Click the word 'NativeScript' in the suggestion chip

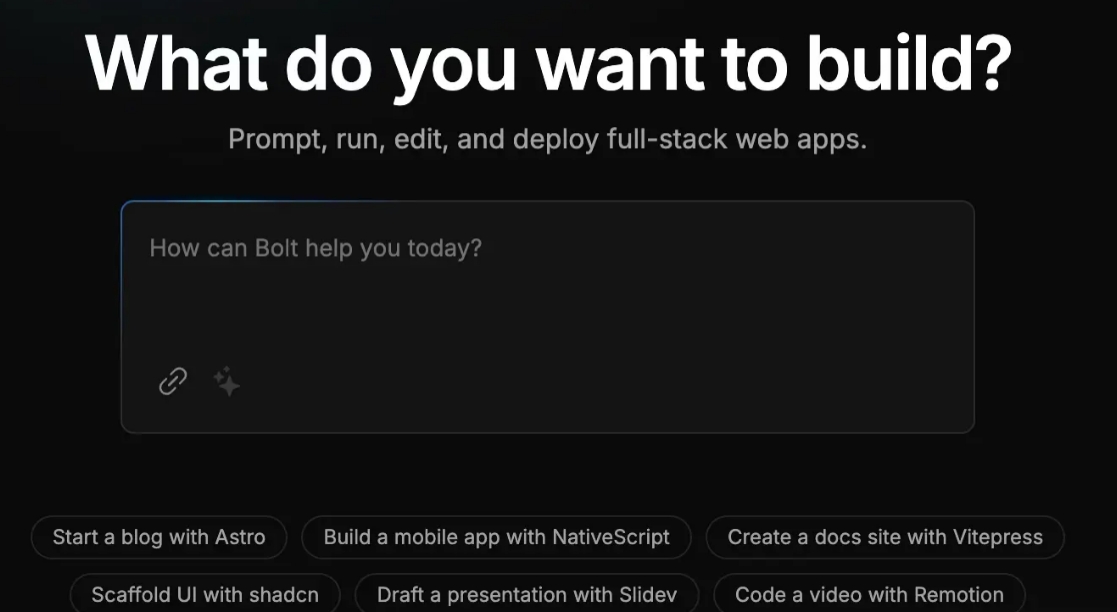tap(611, 537)
